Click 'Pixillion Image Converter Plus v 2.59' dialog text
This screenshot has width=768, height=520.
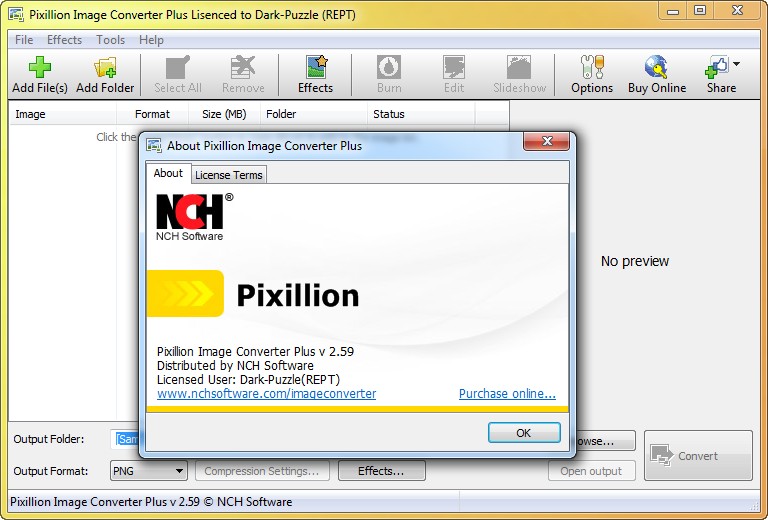255,352
